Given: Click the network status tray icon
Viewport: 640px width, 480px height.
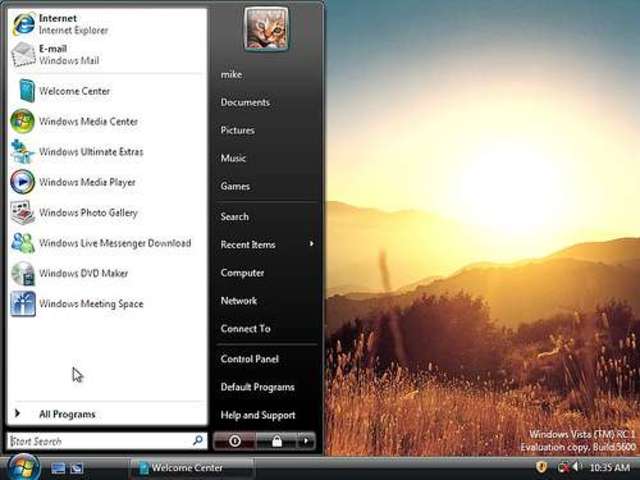Looking at the screenshot, I should [563, 467].
